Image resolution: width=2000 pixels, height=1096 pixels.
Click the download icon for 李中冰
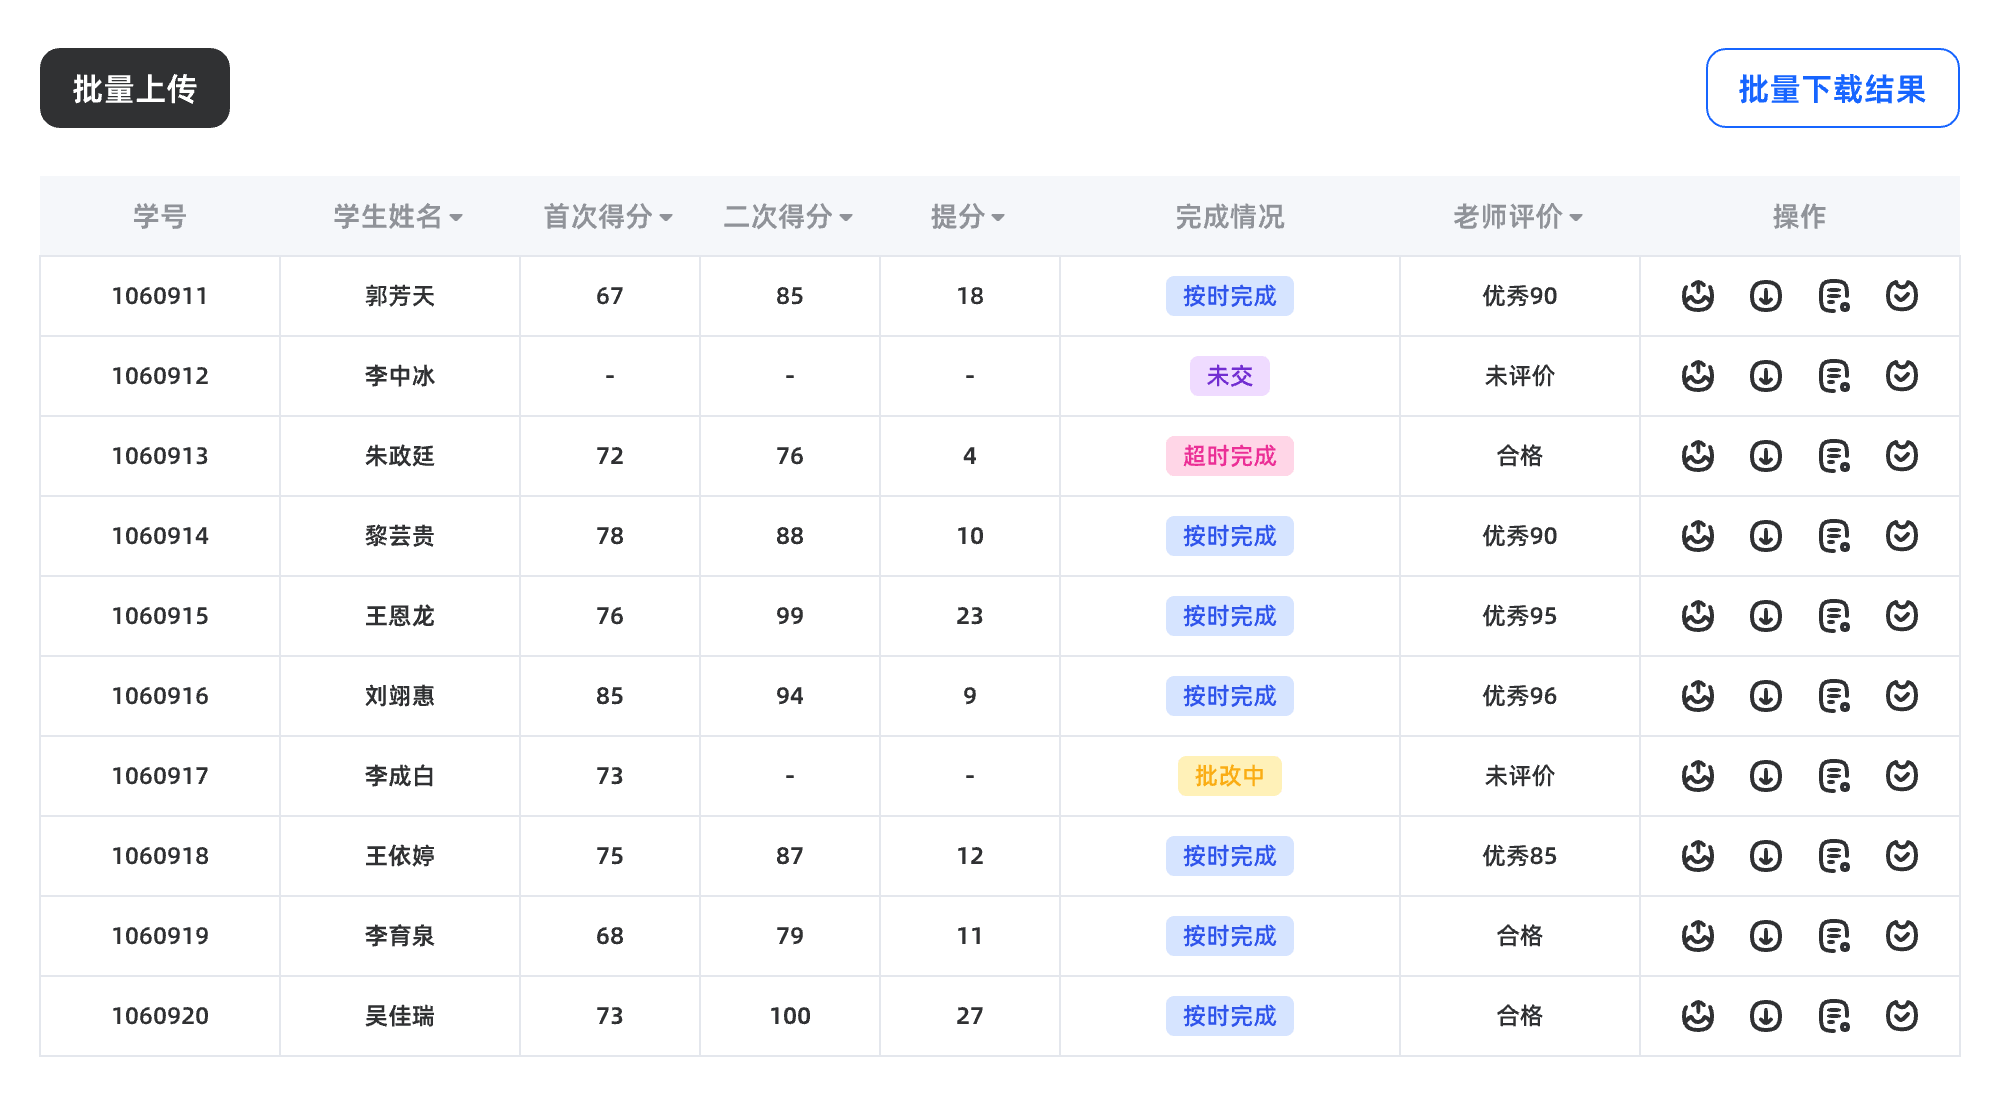coord(1767,376)
